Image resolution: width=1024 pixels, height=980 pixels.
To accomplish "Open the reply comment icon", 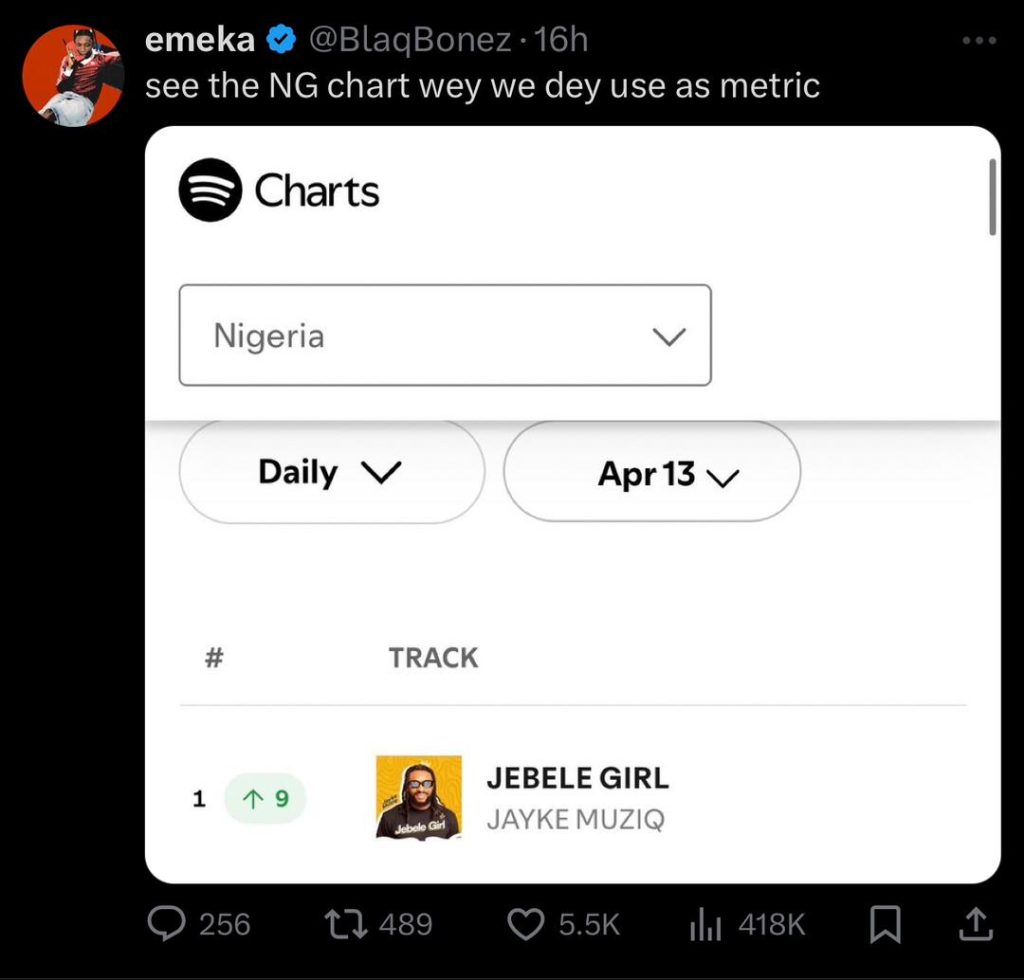I will (166, 924).
